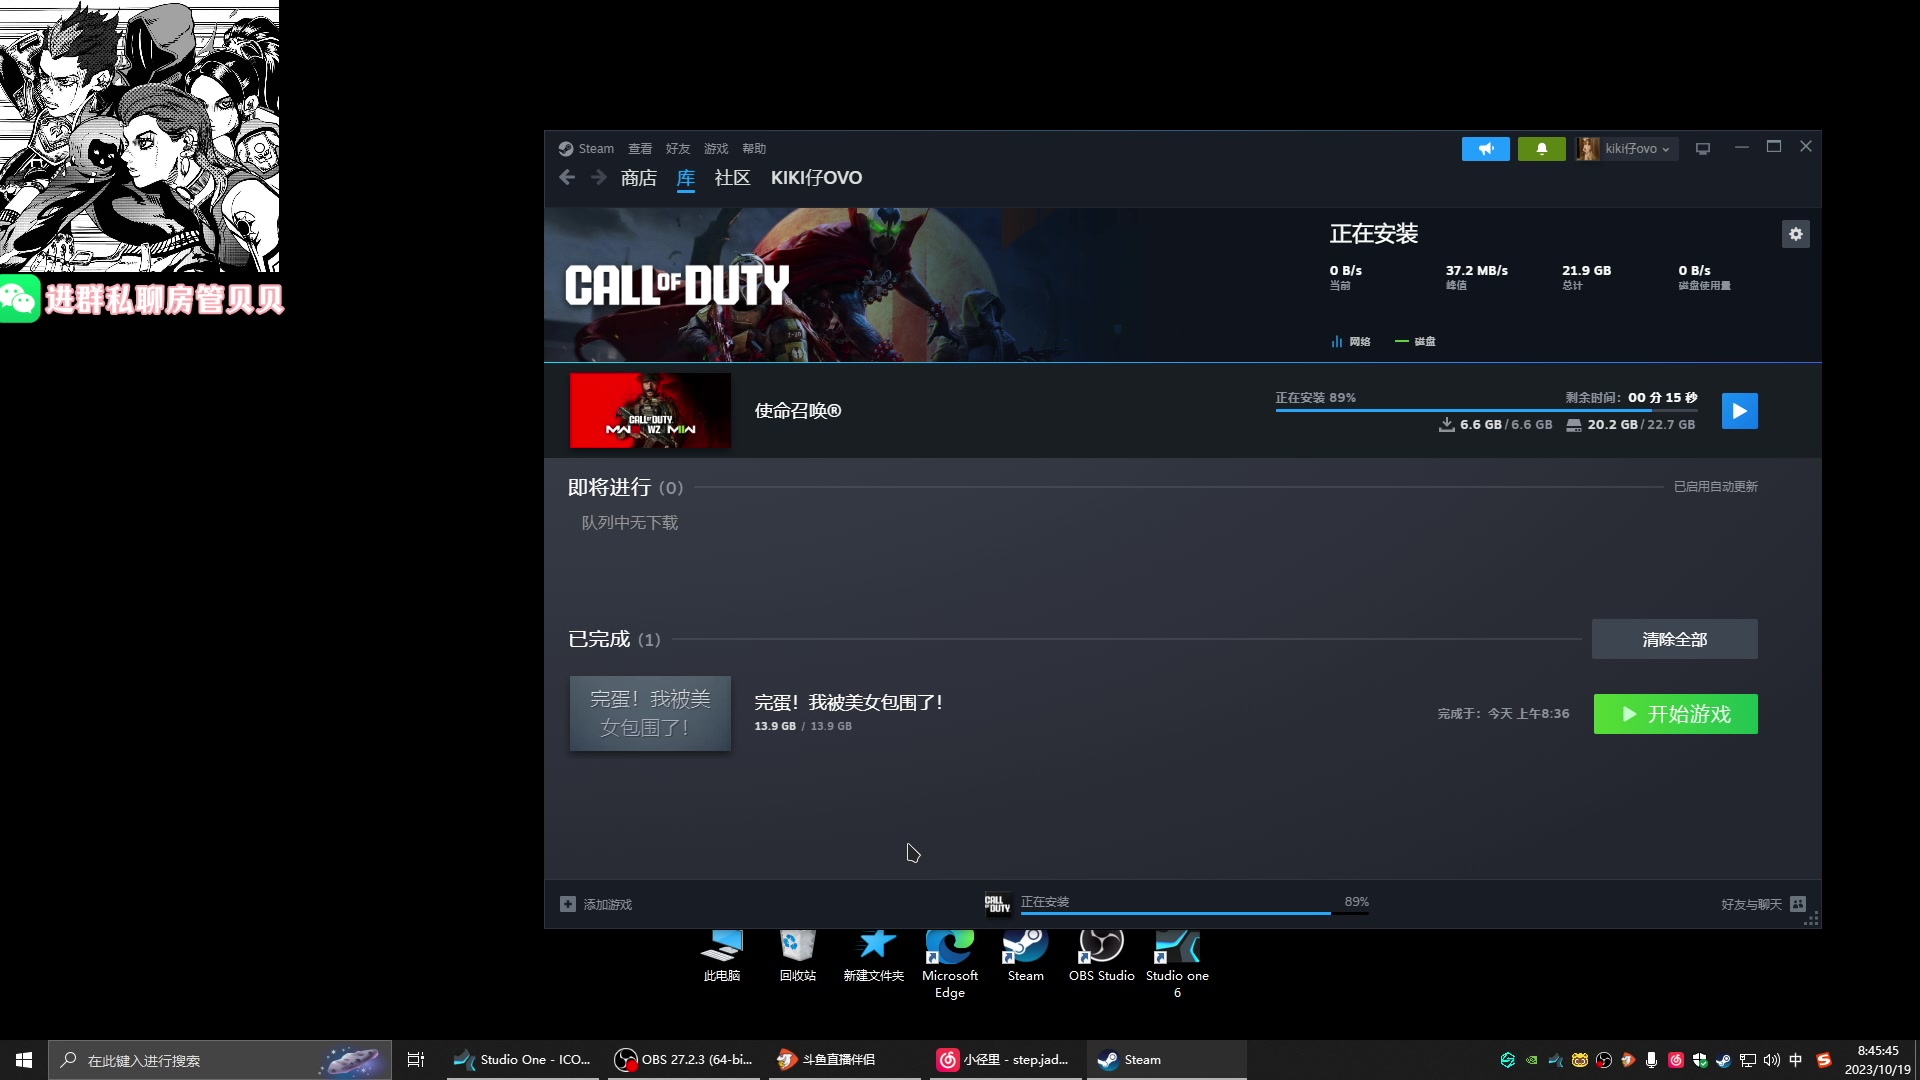Select the 完蛋！我被美女包围了 thumbnail
1920x1080 pixels.
click(650, 714)
